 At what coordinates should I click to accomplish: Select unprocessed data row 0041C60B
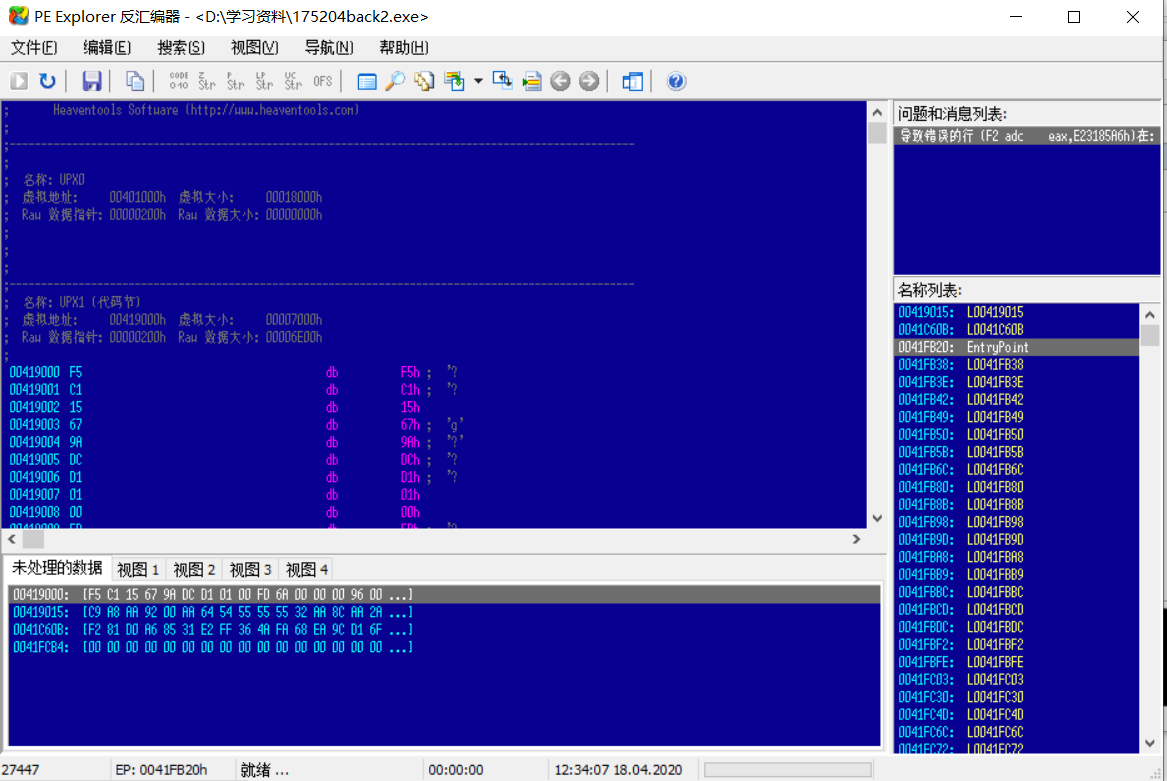point(444,629)
